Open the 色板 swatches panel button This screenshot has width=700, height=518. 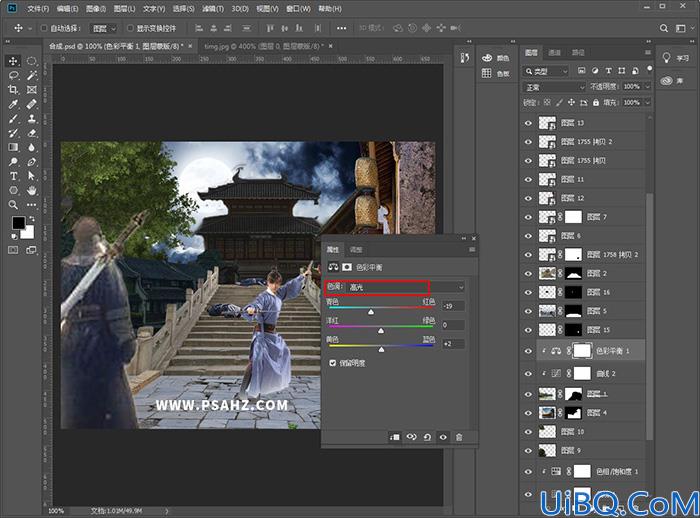496,73
